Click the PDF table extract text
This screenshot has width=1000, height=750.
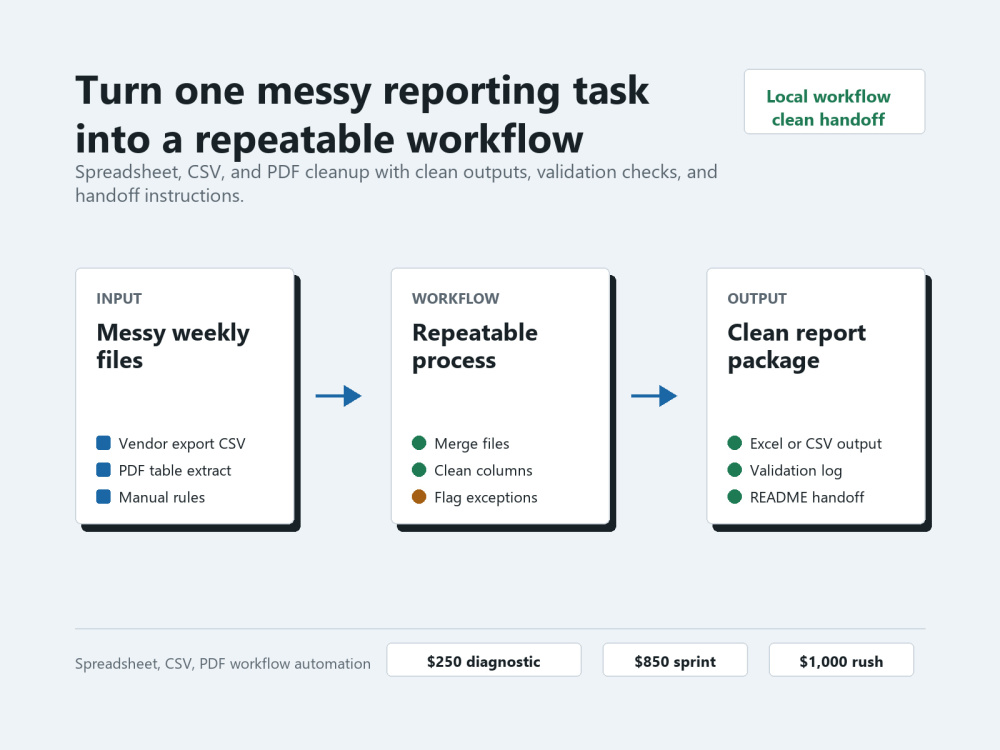[x=175, y=471]
